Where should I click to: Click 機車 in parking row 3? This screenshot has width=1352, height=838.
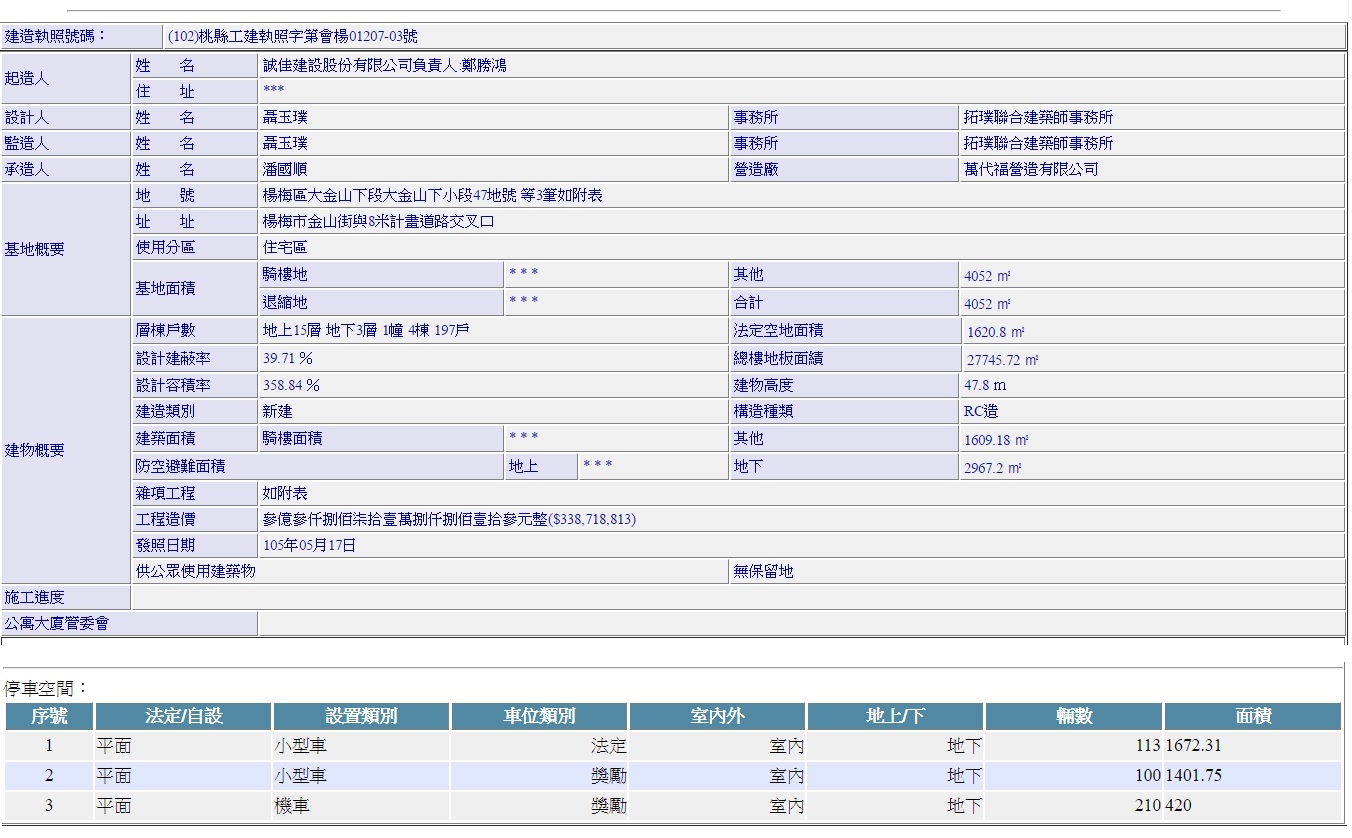291,806
